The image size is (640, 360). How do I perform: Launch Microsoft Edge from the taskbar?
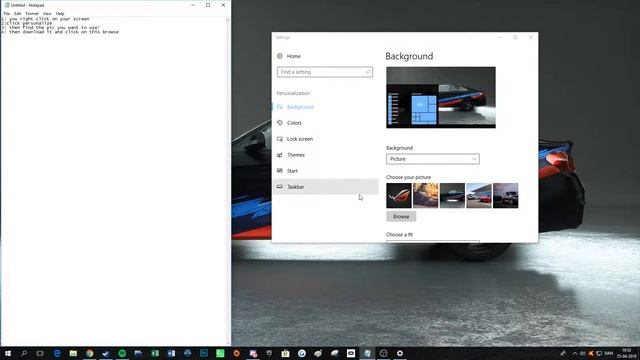click(x=57, y=353)
